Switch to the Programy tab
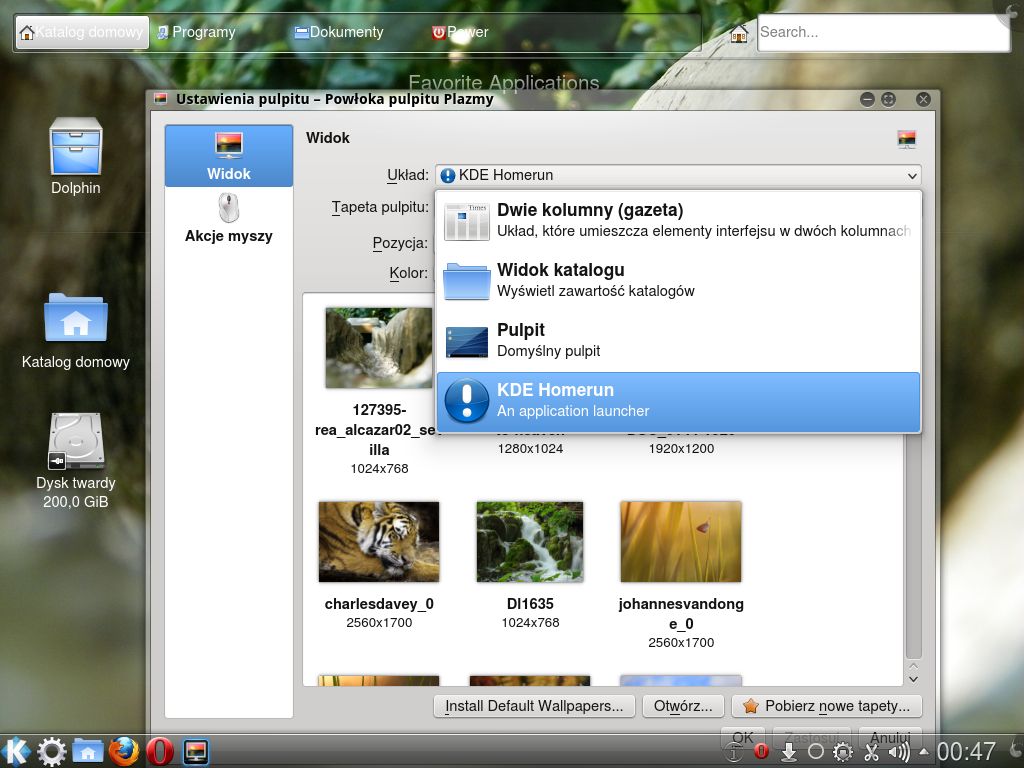 click(196, 32)
